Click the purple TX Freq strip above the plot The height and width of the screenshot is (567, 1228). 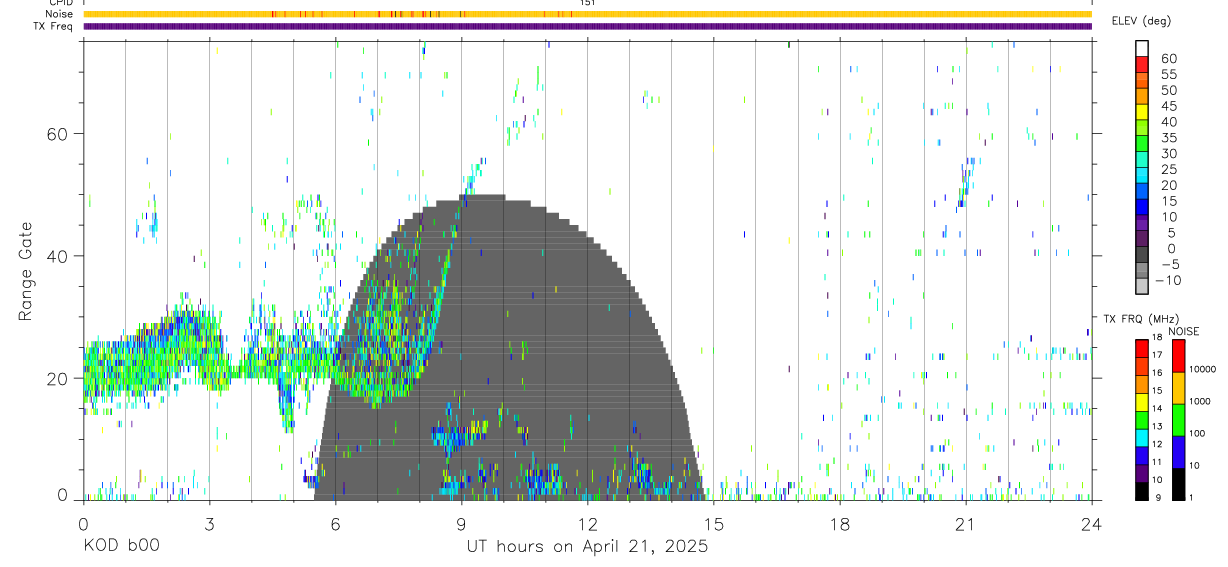587,26
